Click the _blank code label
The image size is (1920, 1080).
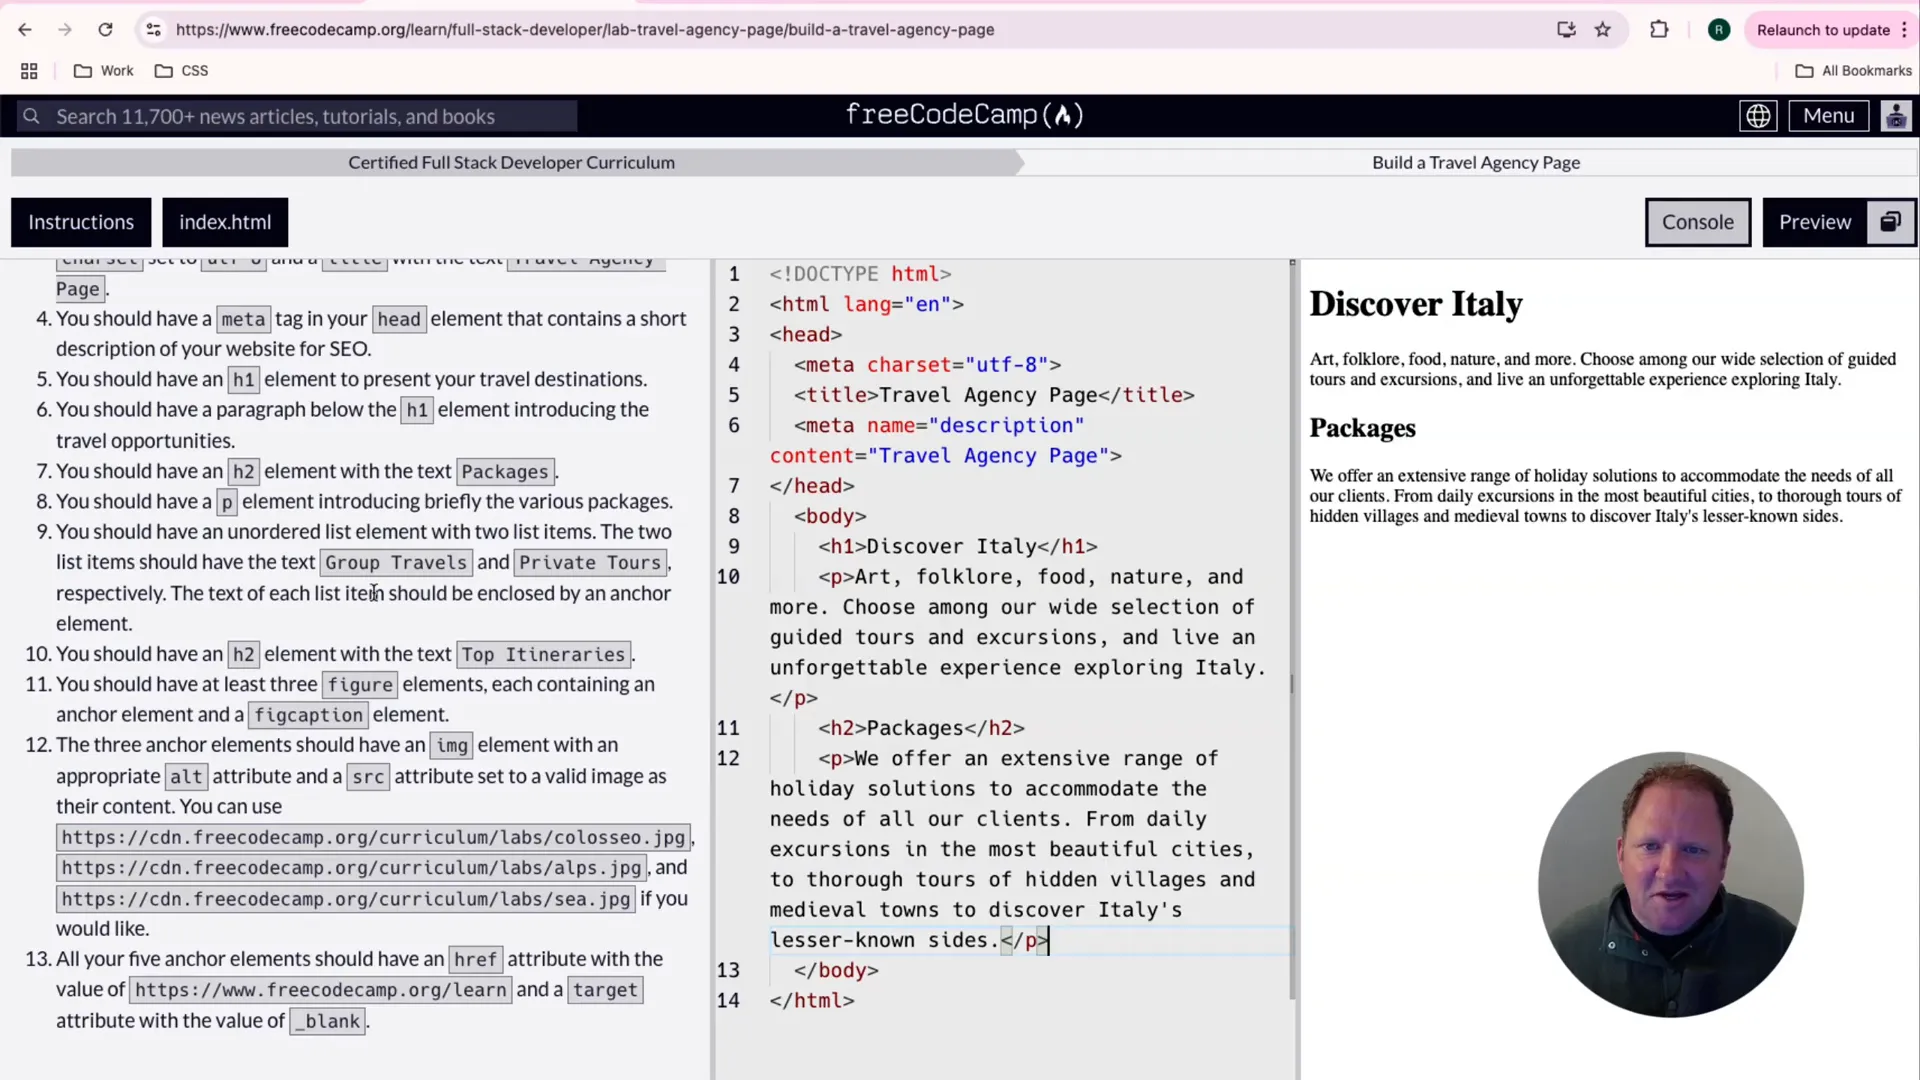[328, 1021]
